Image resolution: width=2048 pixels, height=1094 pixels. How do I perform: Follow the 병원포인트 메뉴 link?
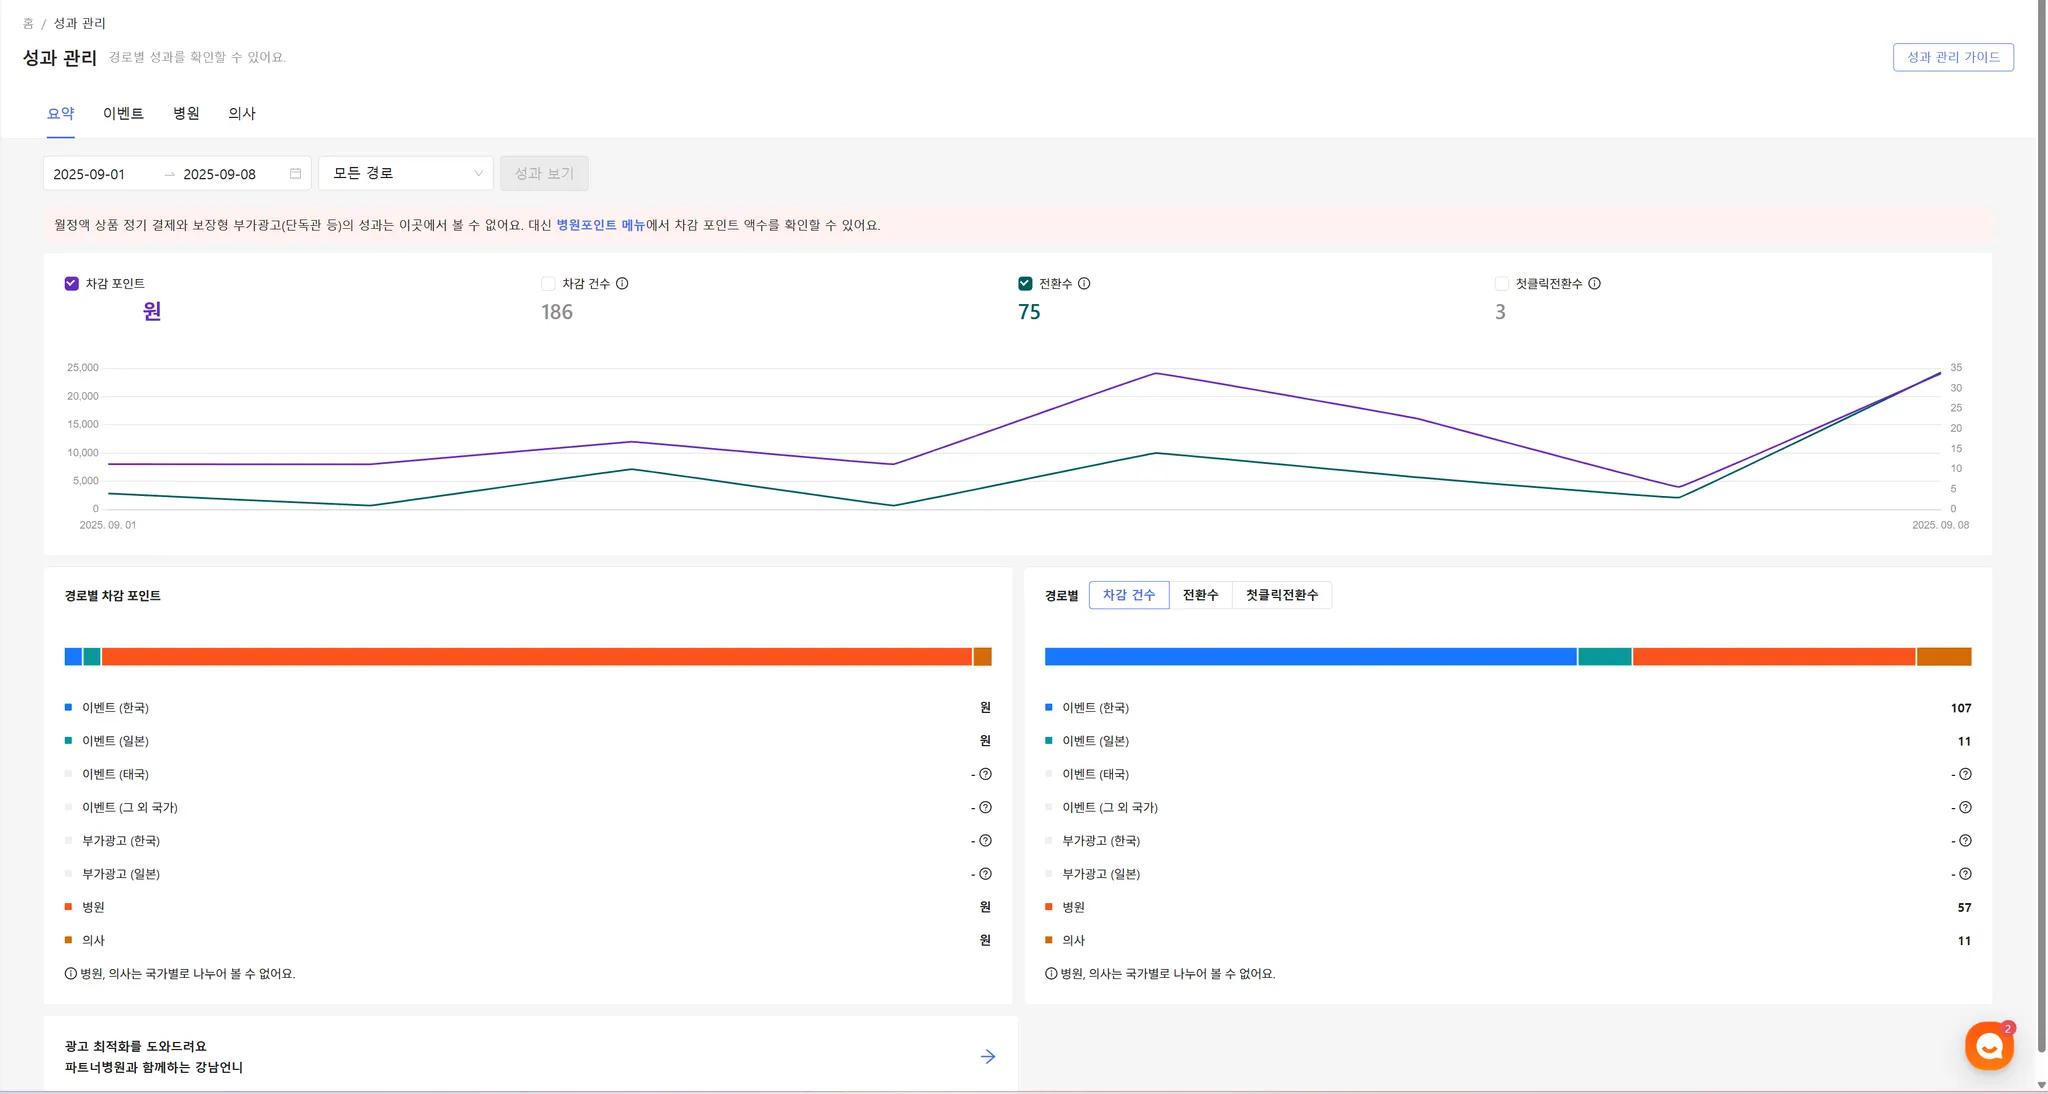(x=600, y=226)
